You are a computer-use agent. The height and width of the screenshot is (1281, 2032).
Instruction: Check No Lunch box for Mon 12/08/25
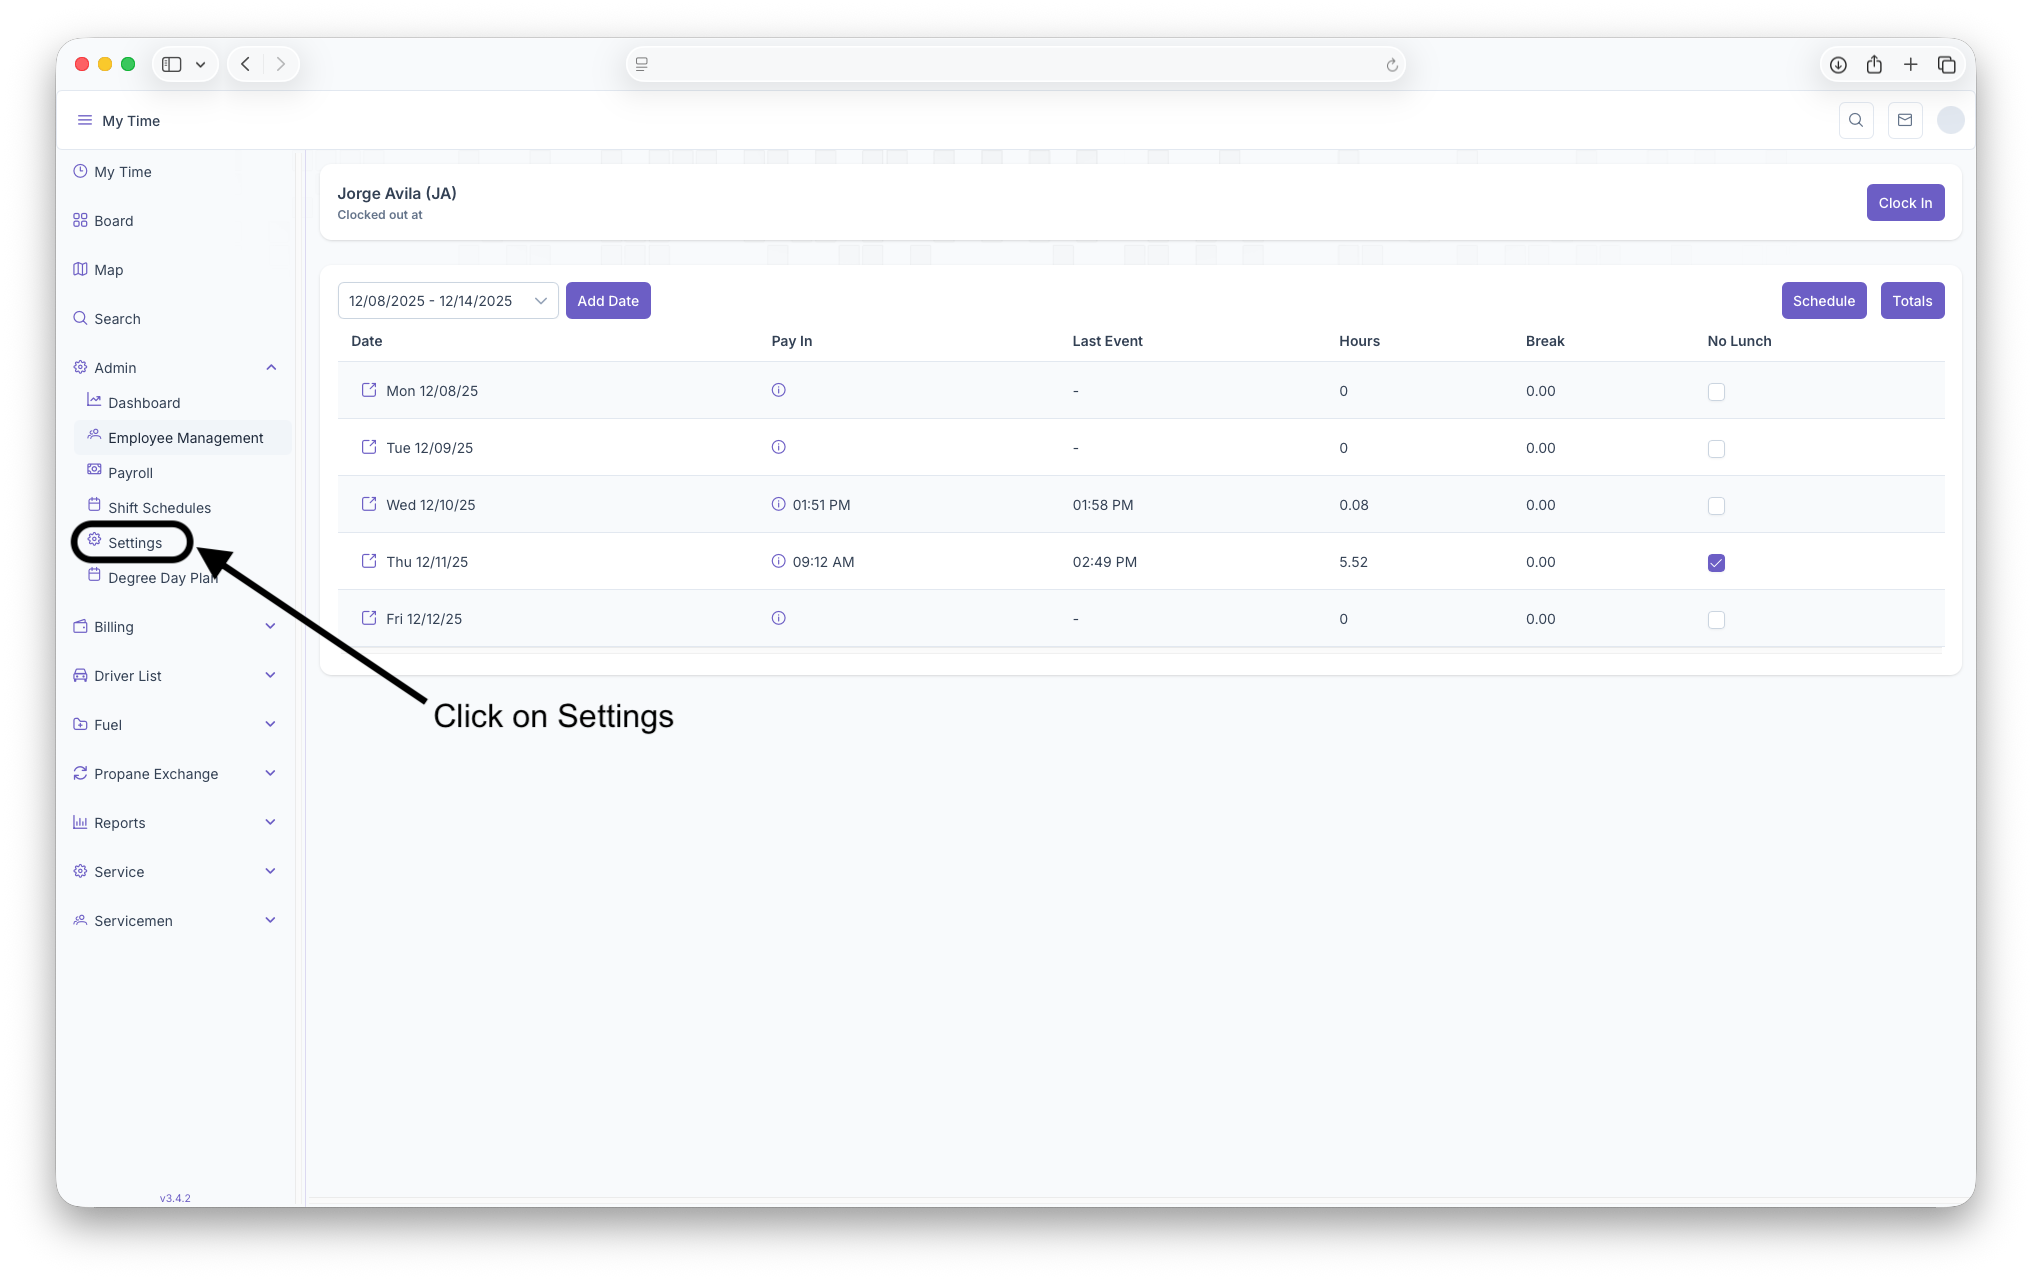coord(1716,392)
